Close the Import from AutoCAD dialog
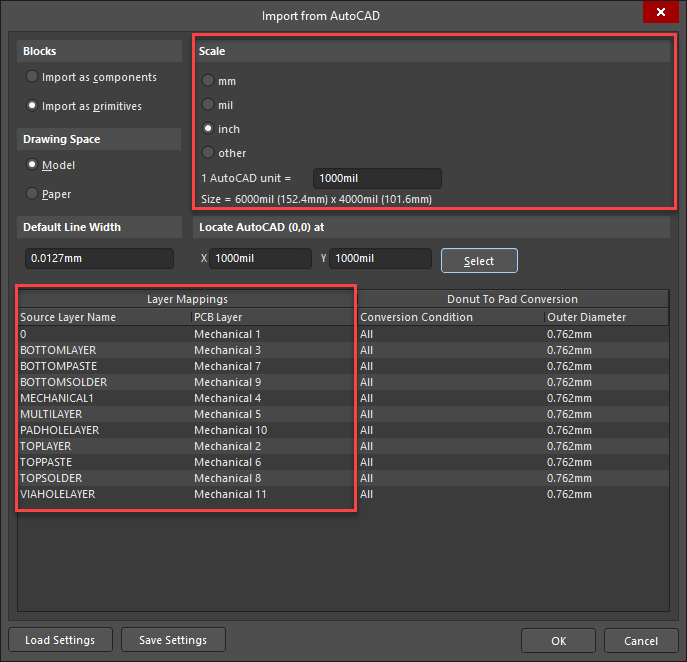 661,12
